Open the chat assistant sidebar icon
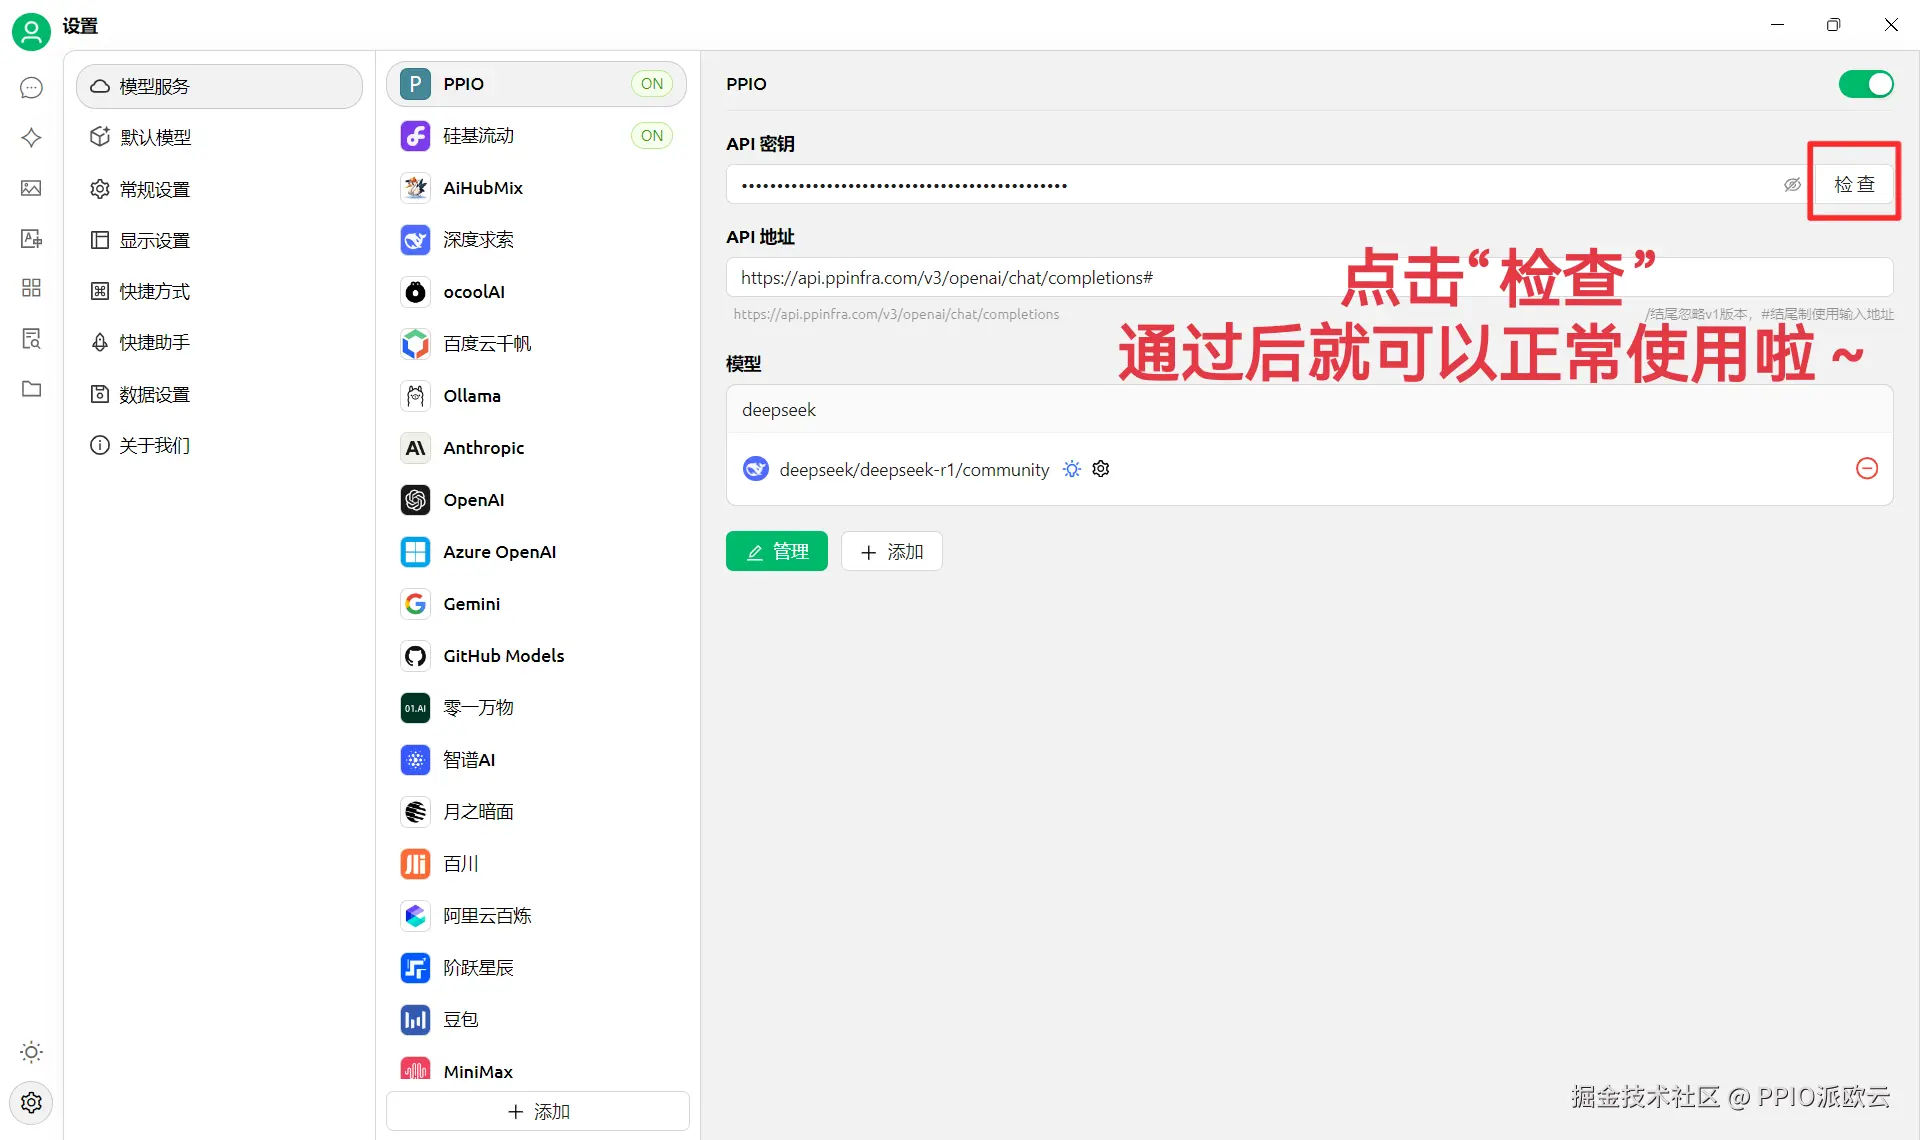The width and height of the screenshot is (1920, 1140). tap(31, 88)
